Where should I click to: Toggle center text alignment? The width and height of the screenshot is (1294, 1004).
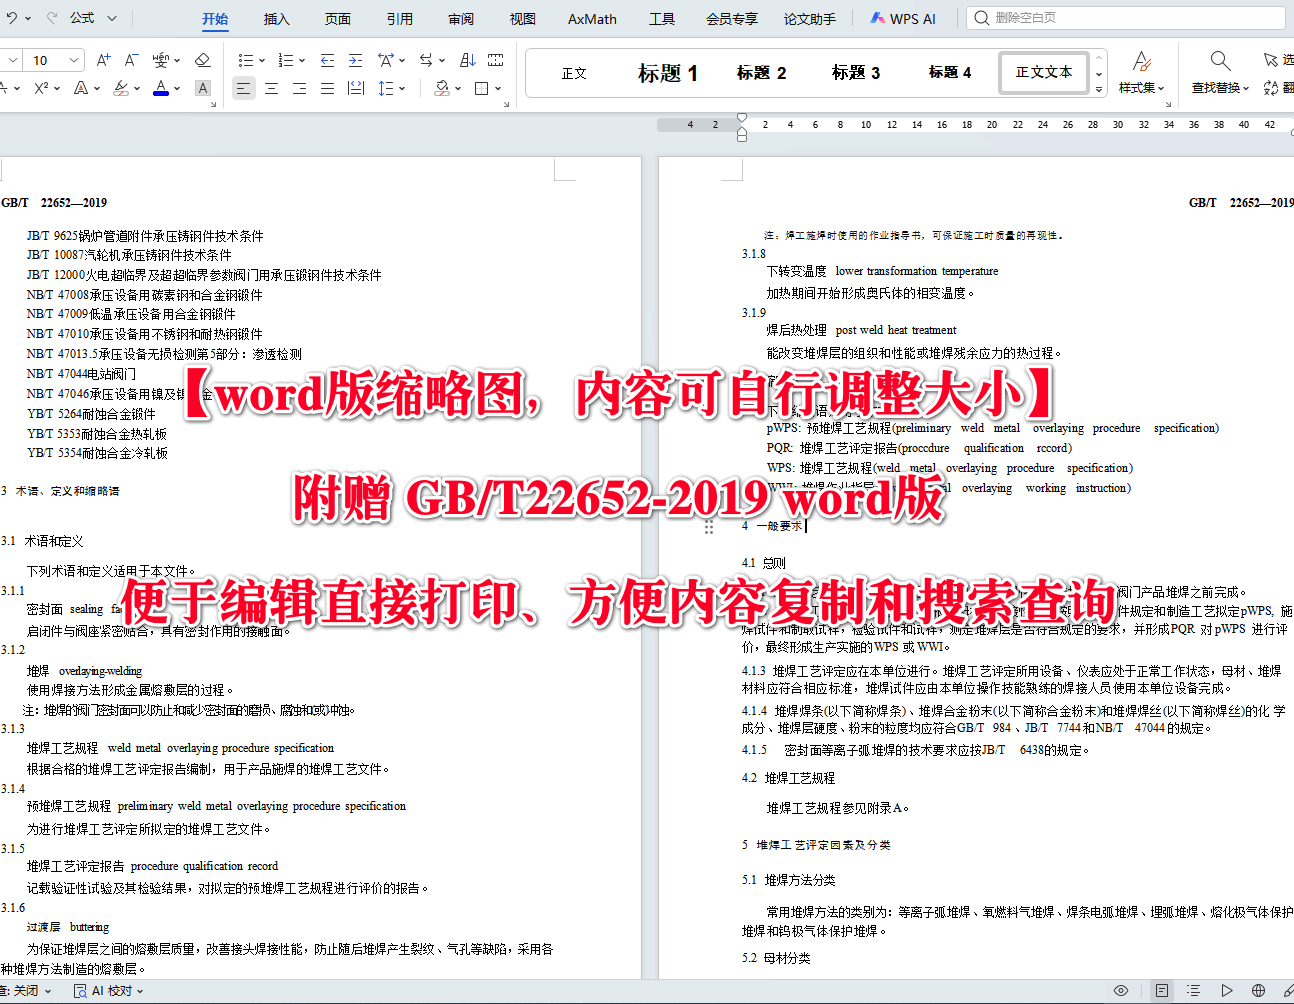271,89
